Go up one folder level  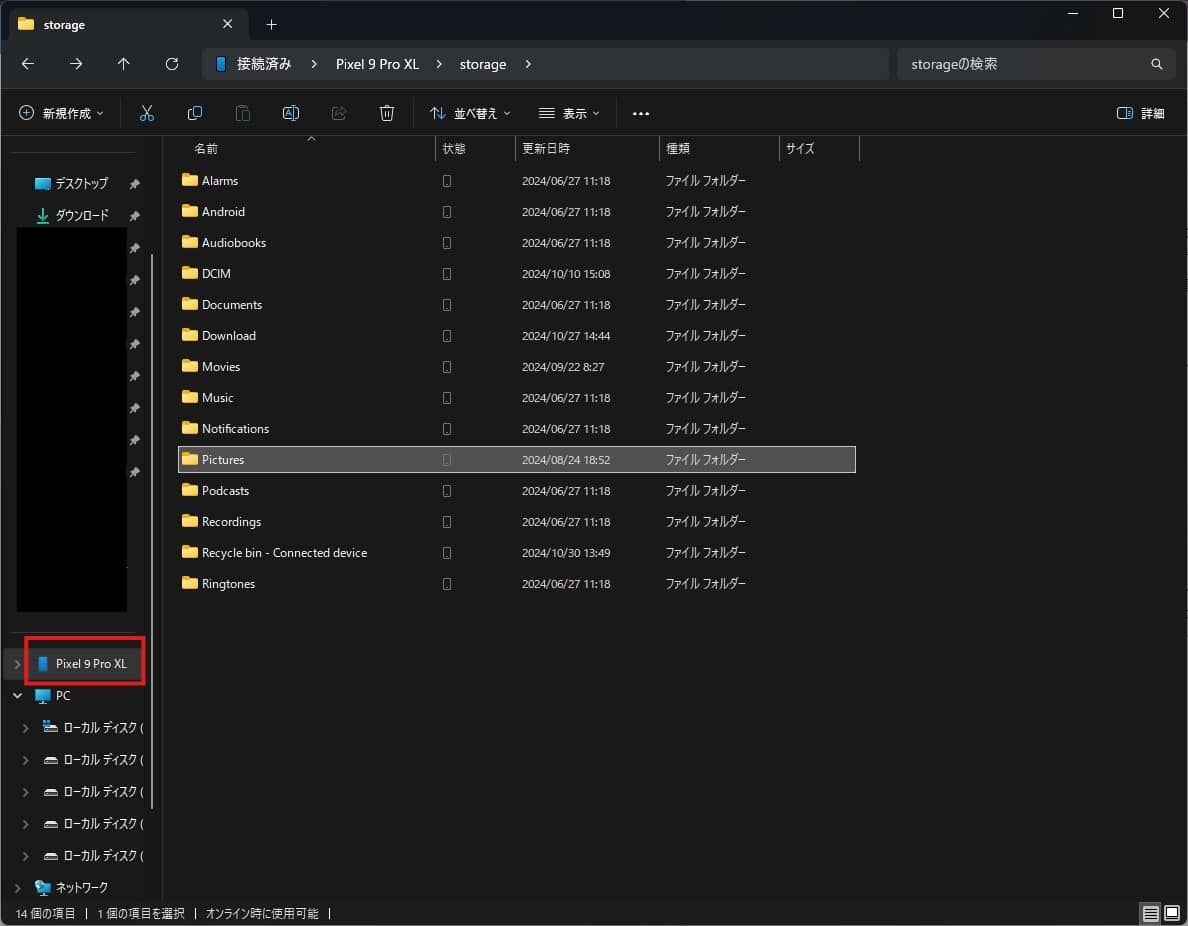(x=124, y=64)
